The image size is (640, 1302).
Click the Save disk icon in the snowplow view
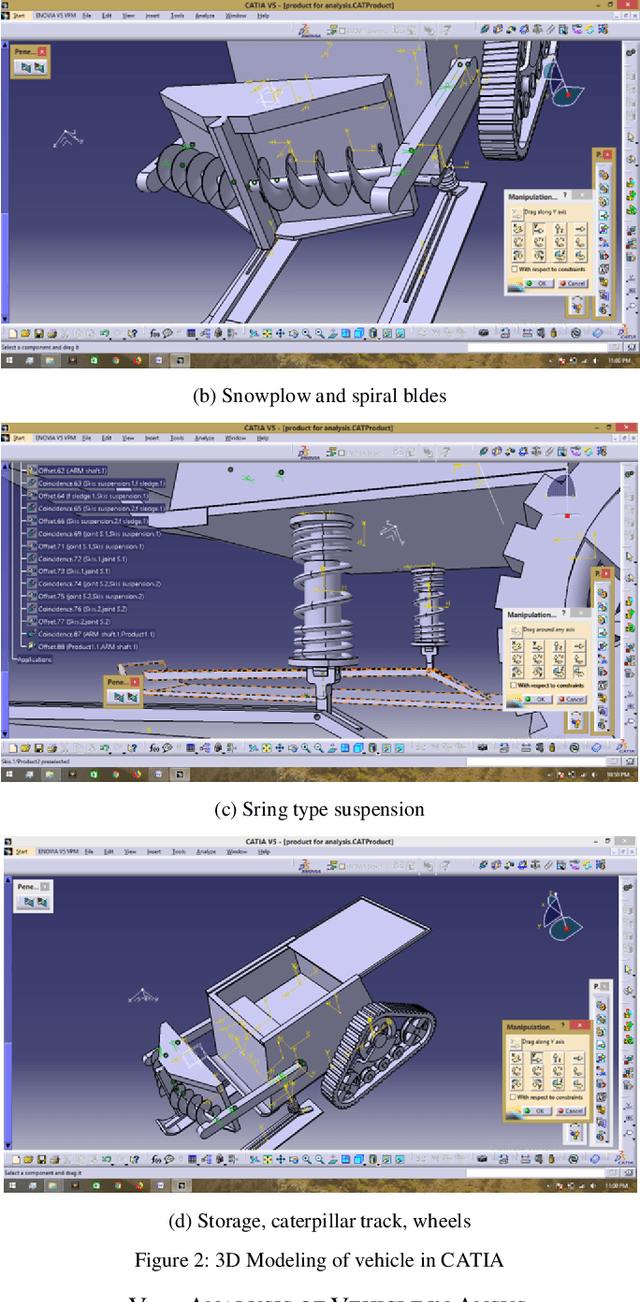point(38,333)
